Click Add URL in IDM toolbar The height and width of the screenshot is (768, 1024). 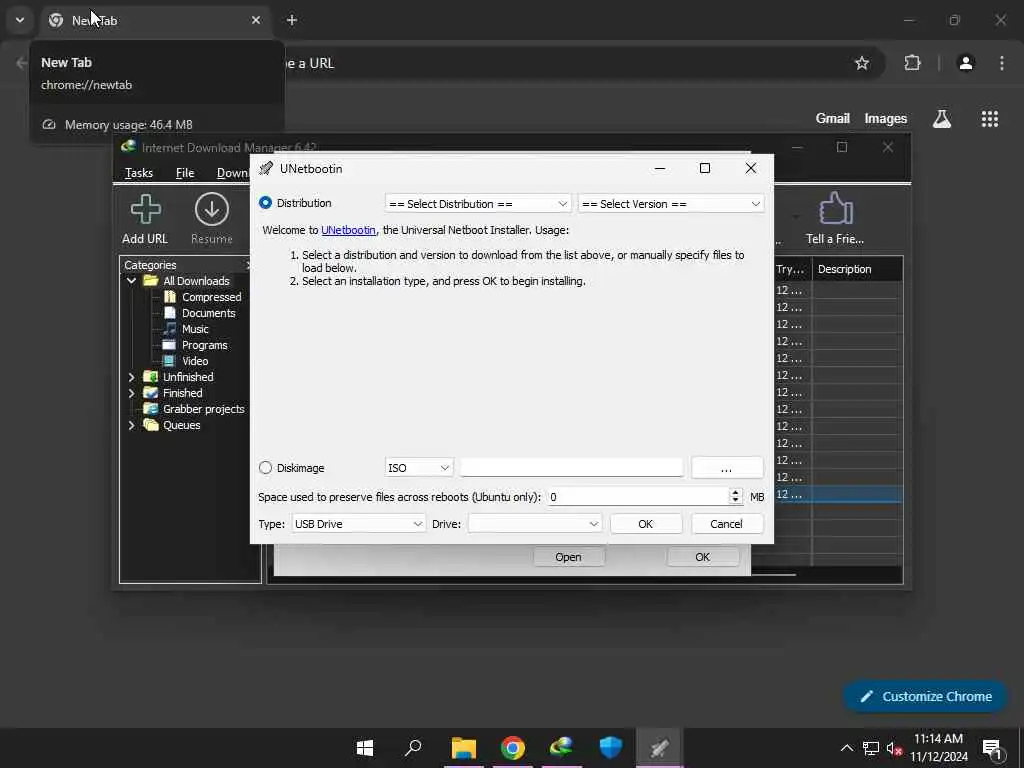(145, 219)
